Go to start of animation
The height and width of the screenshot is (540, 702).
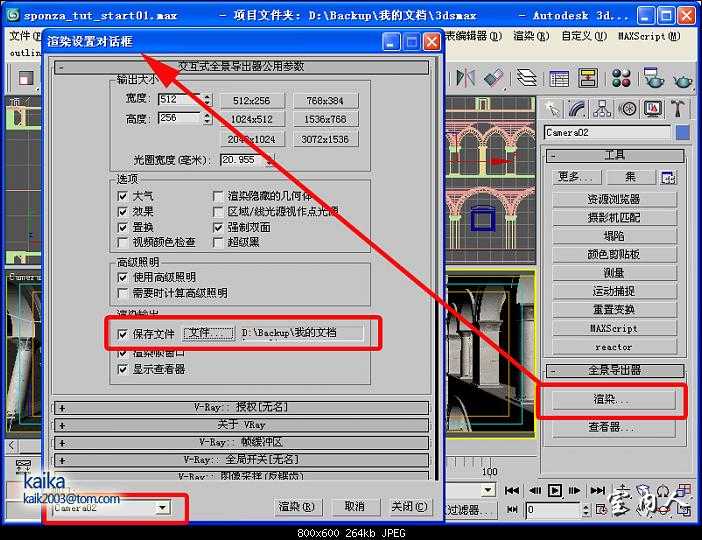512,491
